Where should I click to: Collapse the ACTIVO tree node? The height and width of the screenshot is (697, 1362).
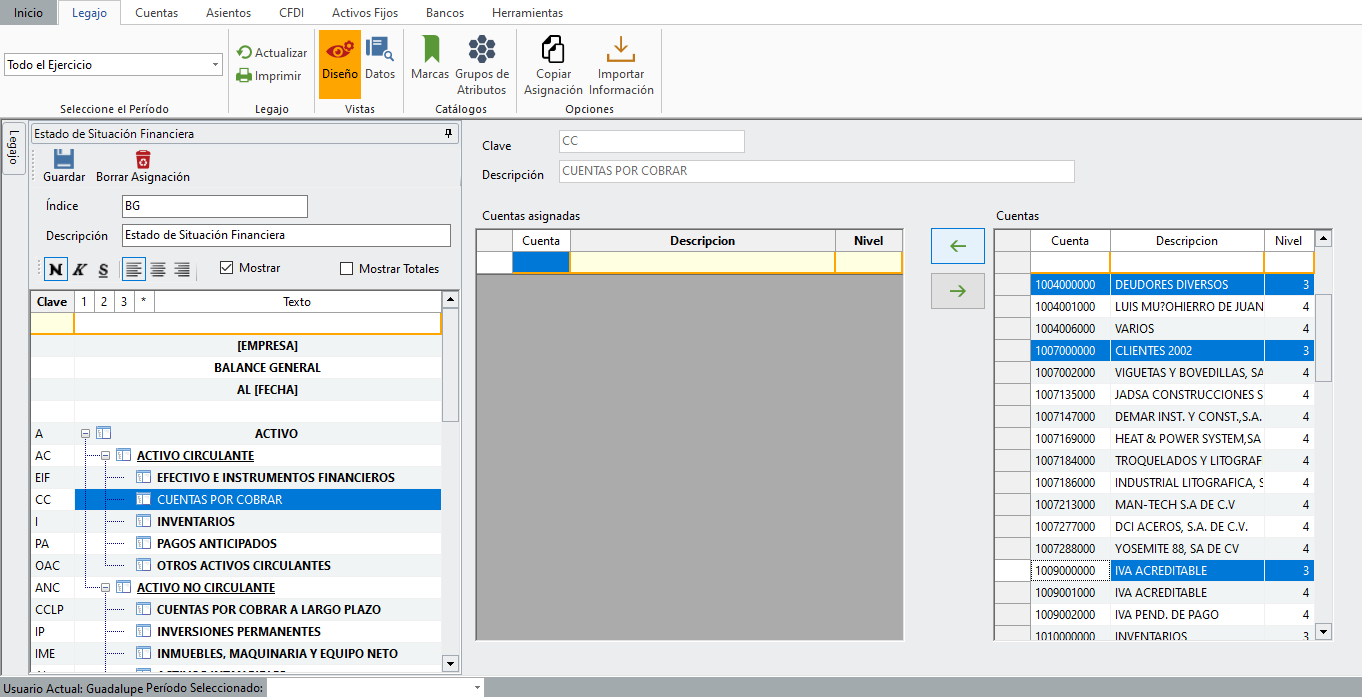(86, 434)
